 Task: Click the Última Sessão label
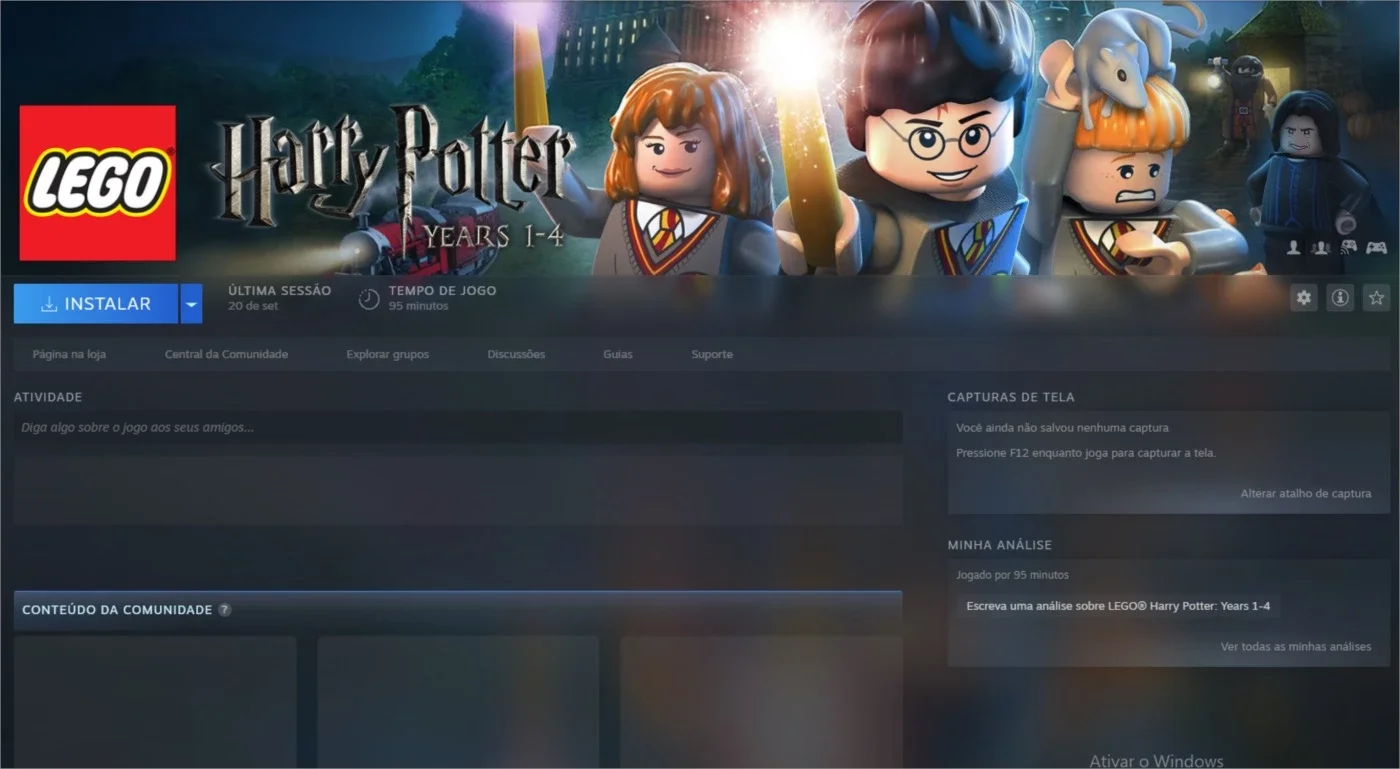tap(279, 291)
